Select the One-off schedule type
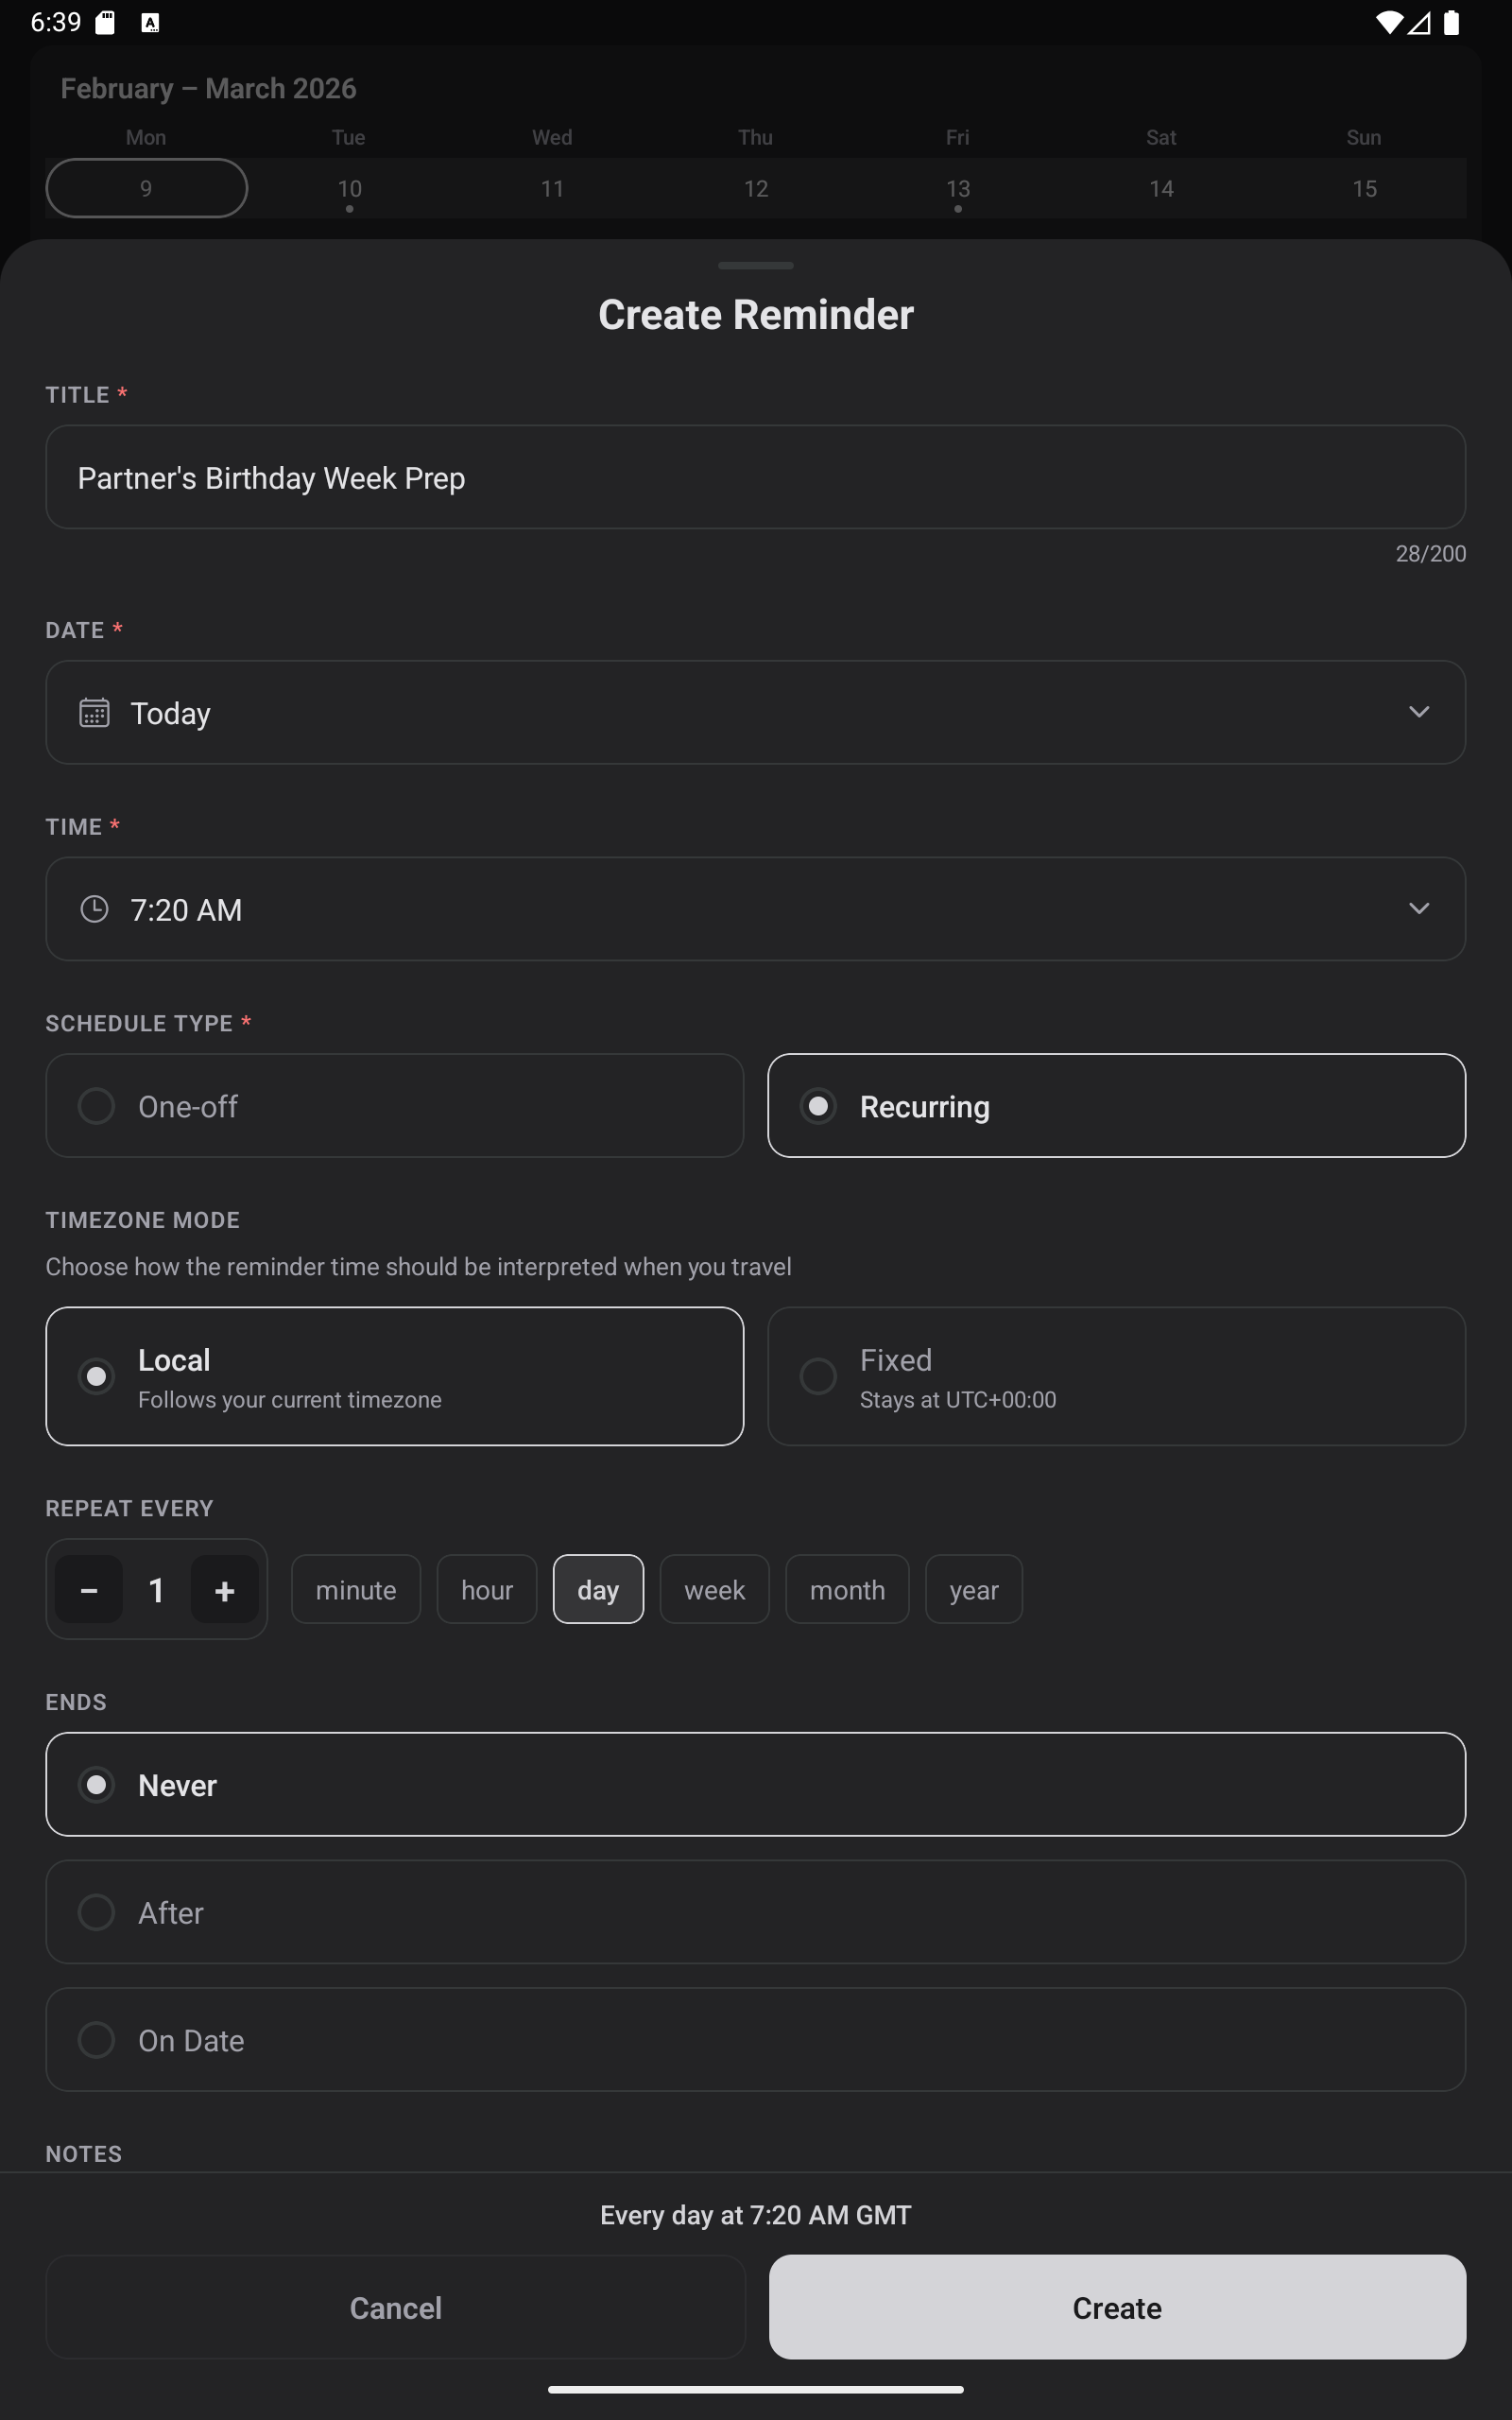This screenshot has height=2420, width=1512. [x=395, y=1106]
